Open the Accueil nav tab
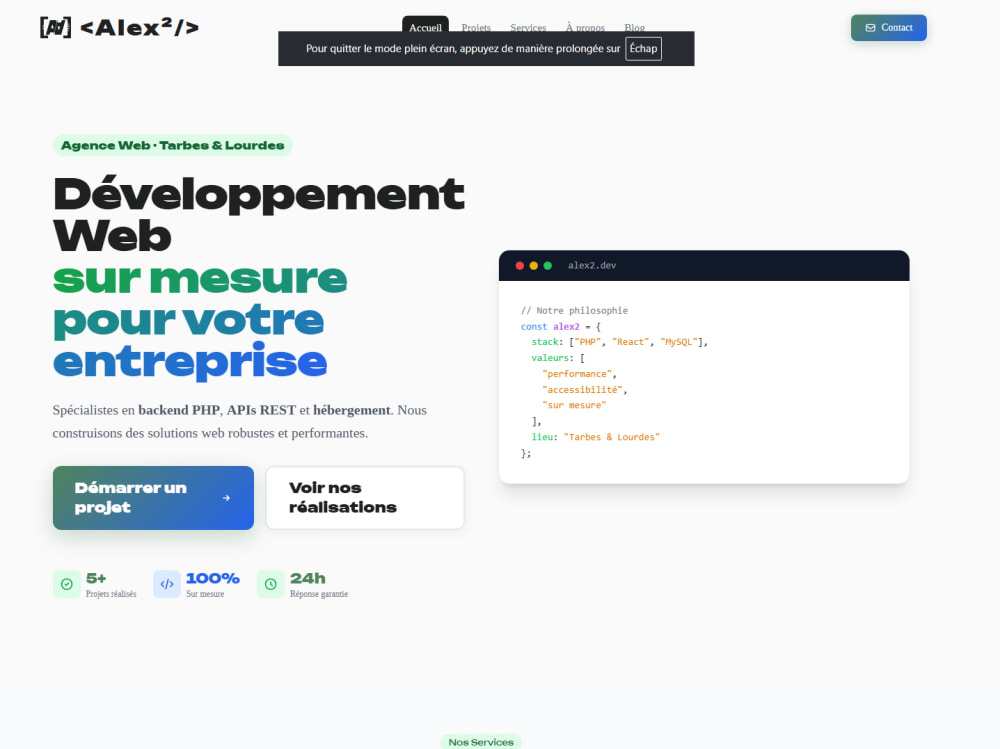This screenshot has height=749, width=1000. coord(425,26)
